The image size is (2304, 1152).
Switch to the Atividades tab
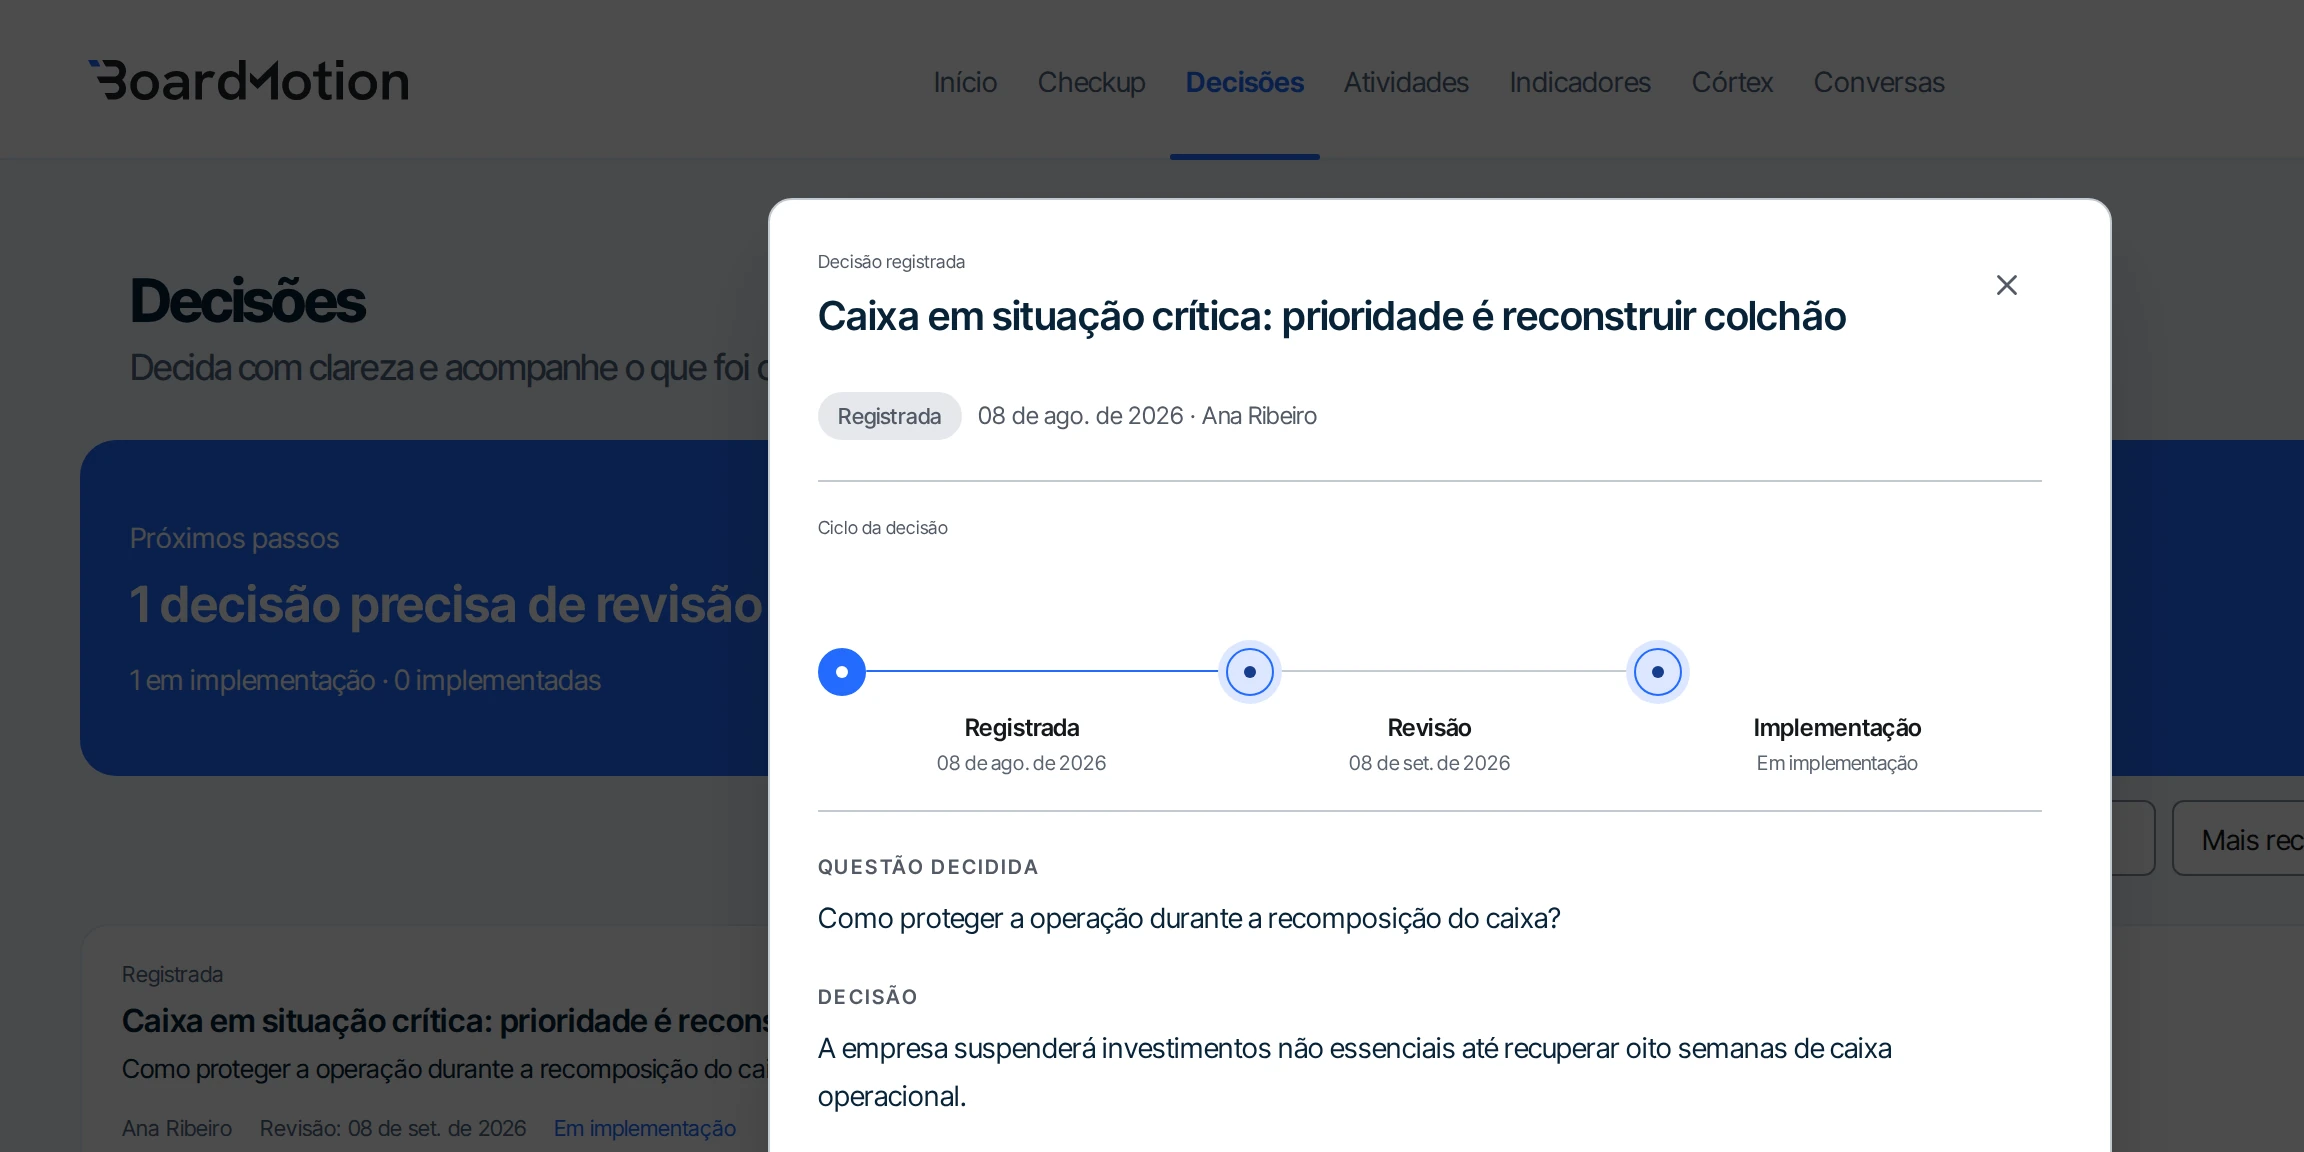[1406, 82]
